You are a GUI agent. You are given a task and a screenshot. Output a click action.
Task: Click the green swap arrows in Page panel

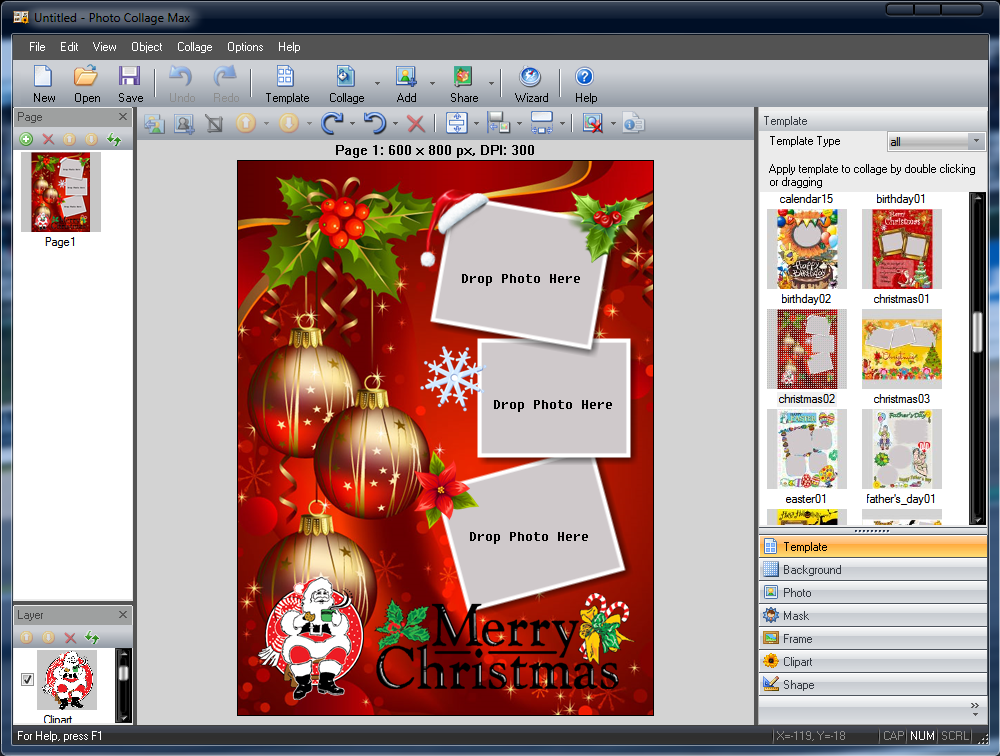click(x=114, y=139)
